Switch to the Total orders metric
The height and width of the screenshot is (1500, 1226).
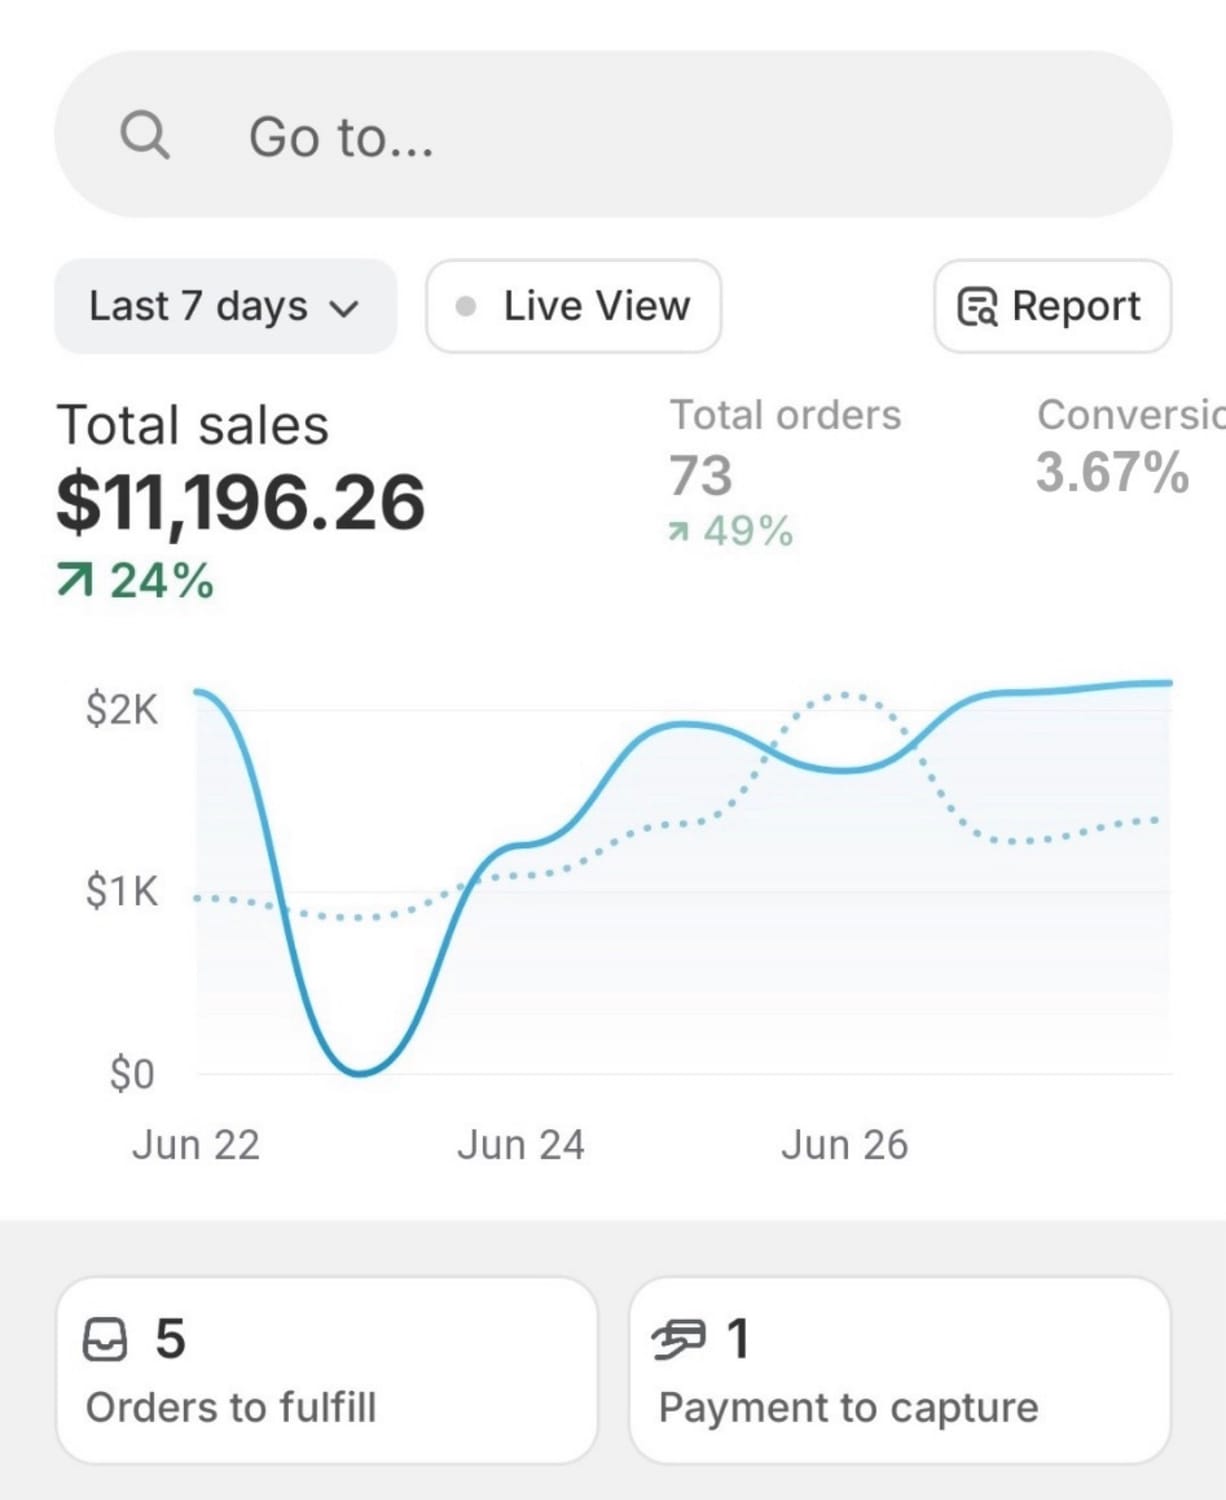[x=784, y=470]
